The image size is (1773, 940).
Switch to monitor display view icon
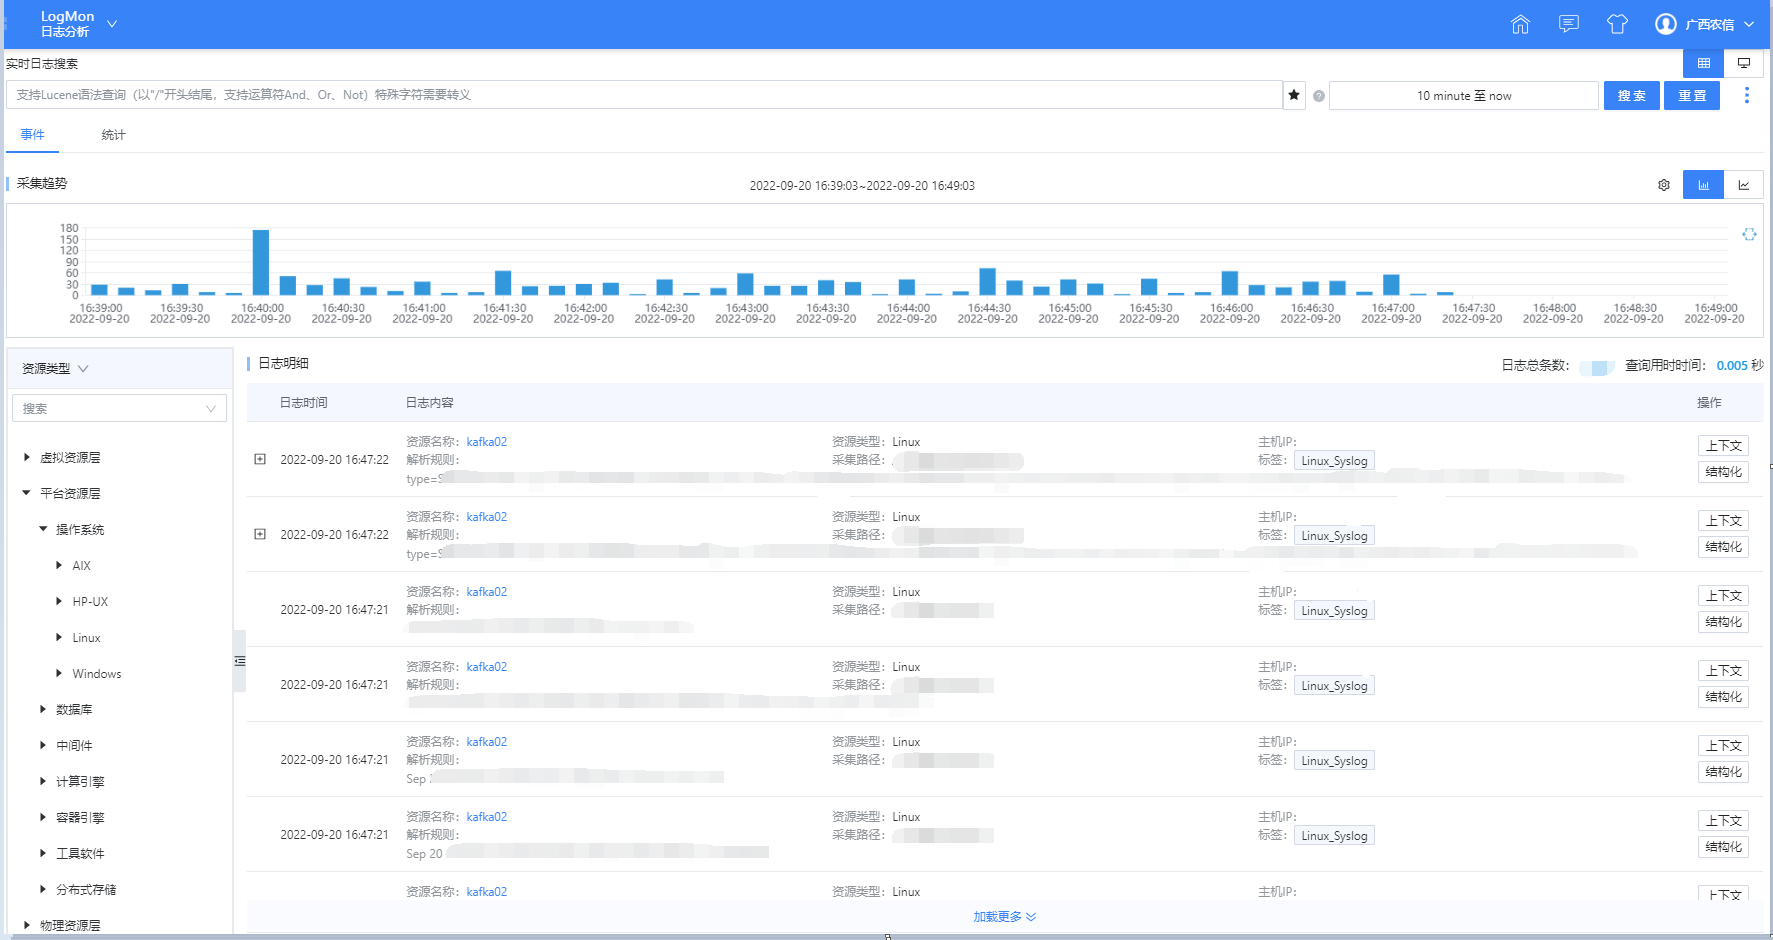pyautogui.click(x=1744, y=63)
